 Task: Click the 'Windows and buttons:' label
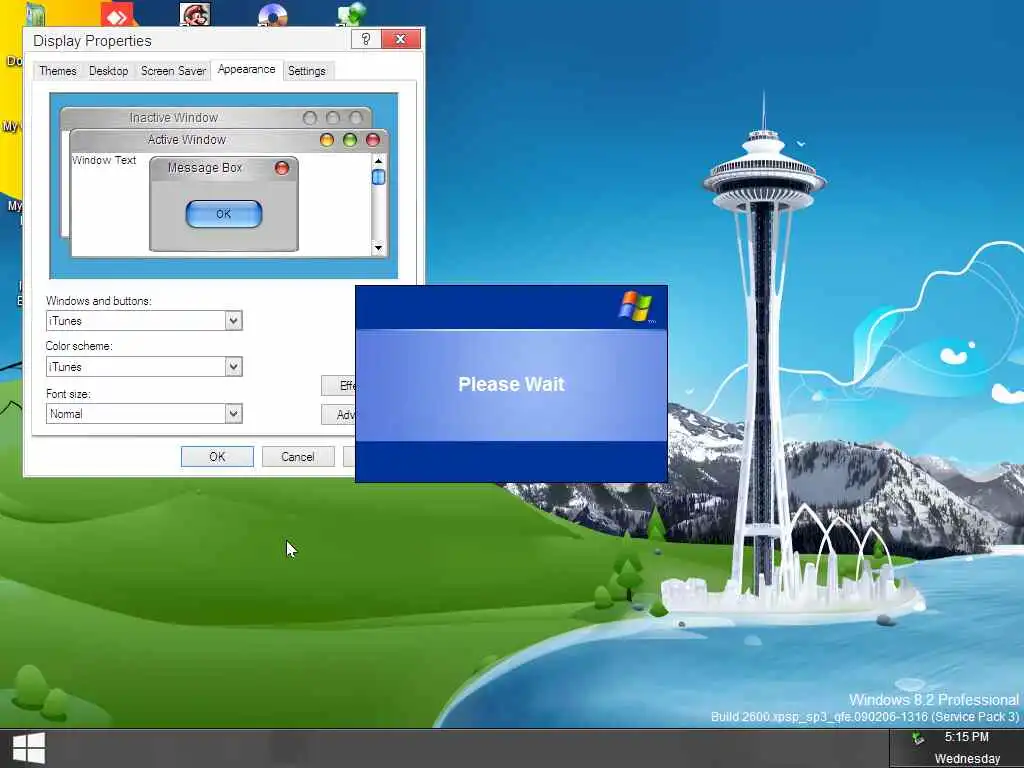(99, 301)
